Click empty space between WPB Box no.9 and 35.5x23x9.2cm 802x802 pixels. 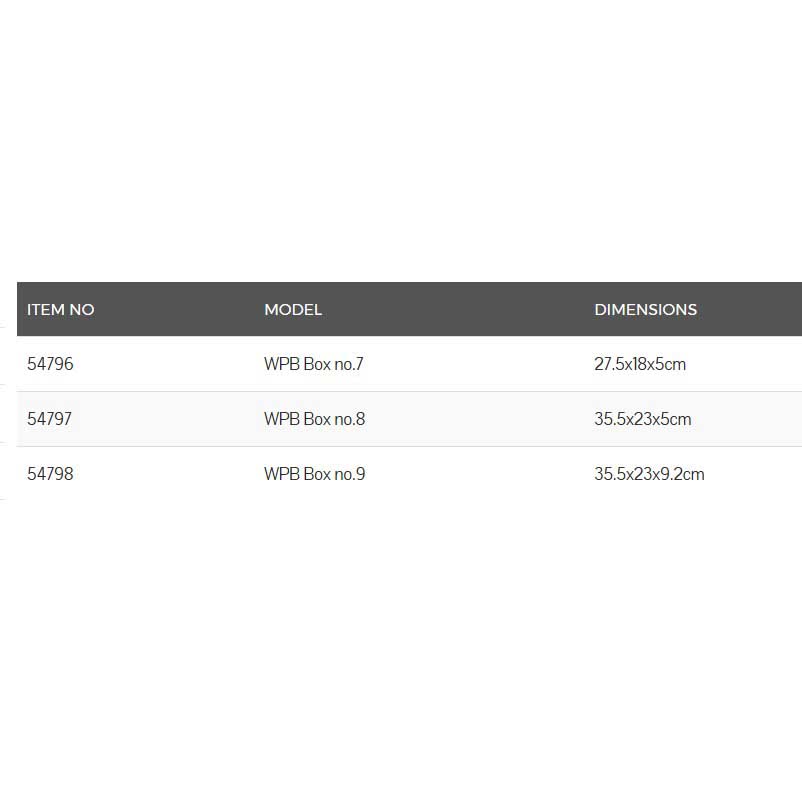tap(478, 474)
